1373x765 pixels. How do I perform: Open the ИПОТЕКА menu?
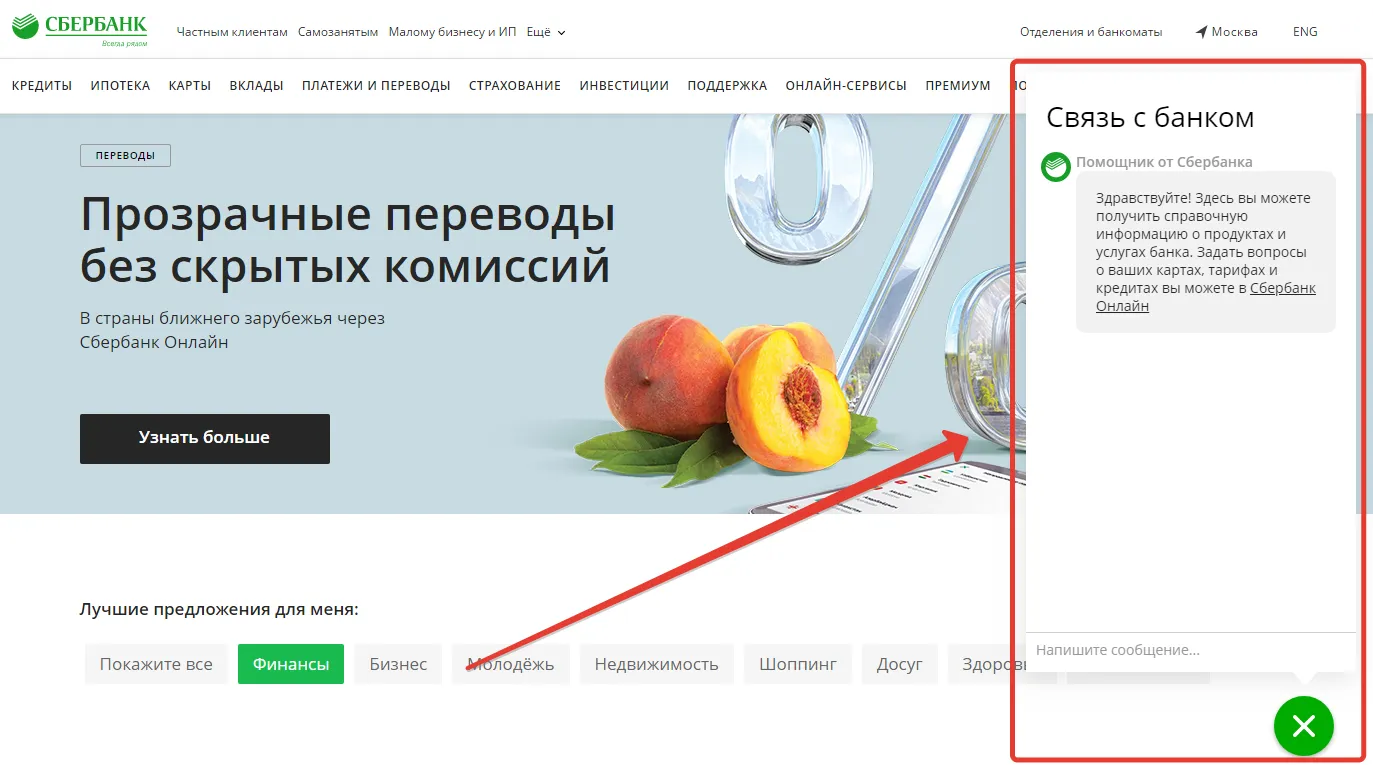[x=120, y=86]
